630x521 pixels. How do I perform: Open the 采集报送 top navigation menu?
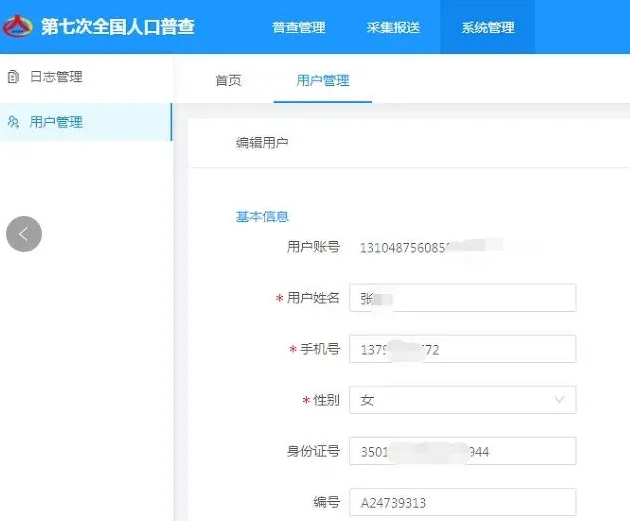click(393, 27)
